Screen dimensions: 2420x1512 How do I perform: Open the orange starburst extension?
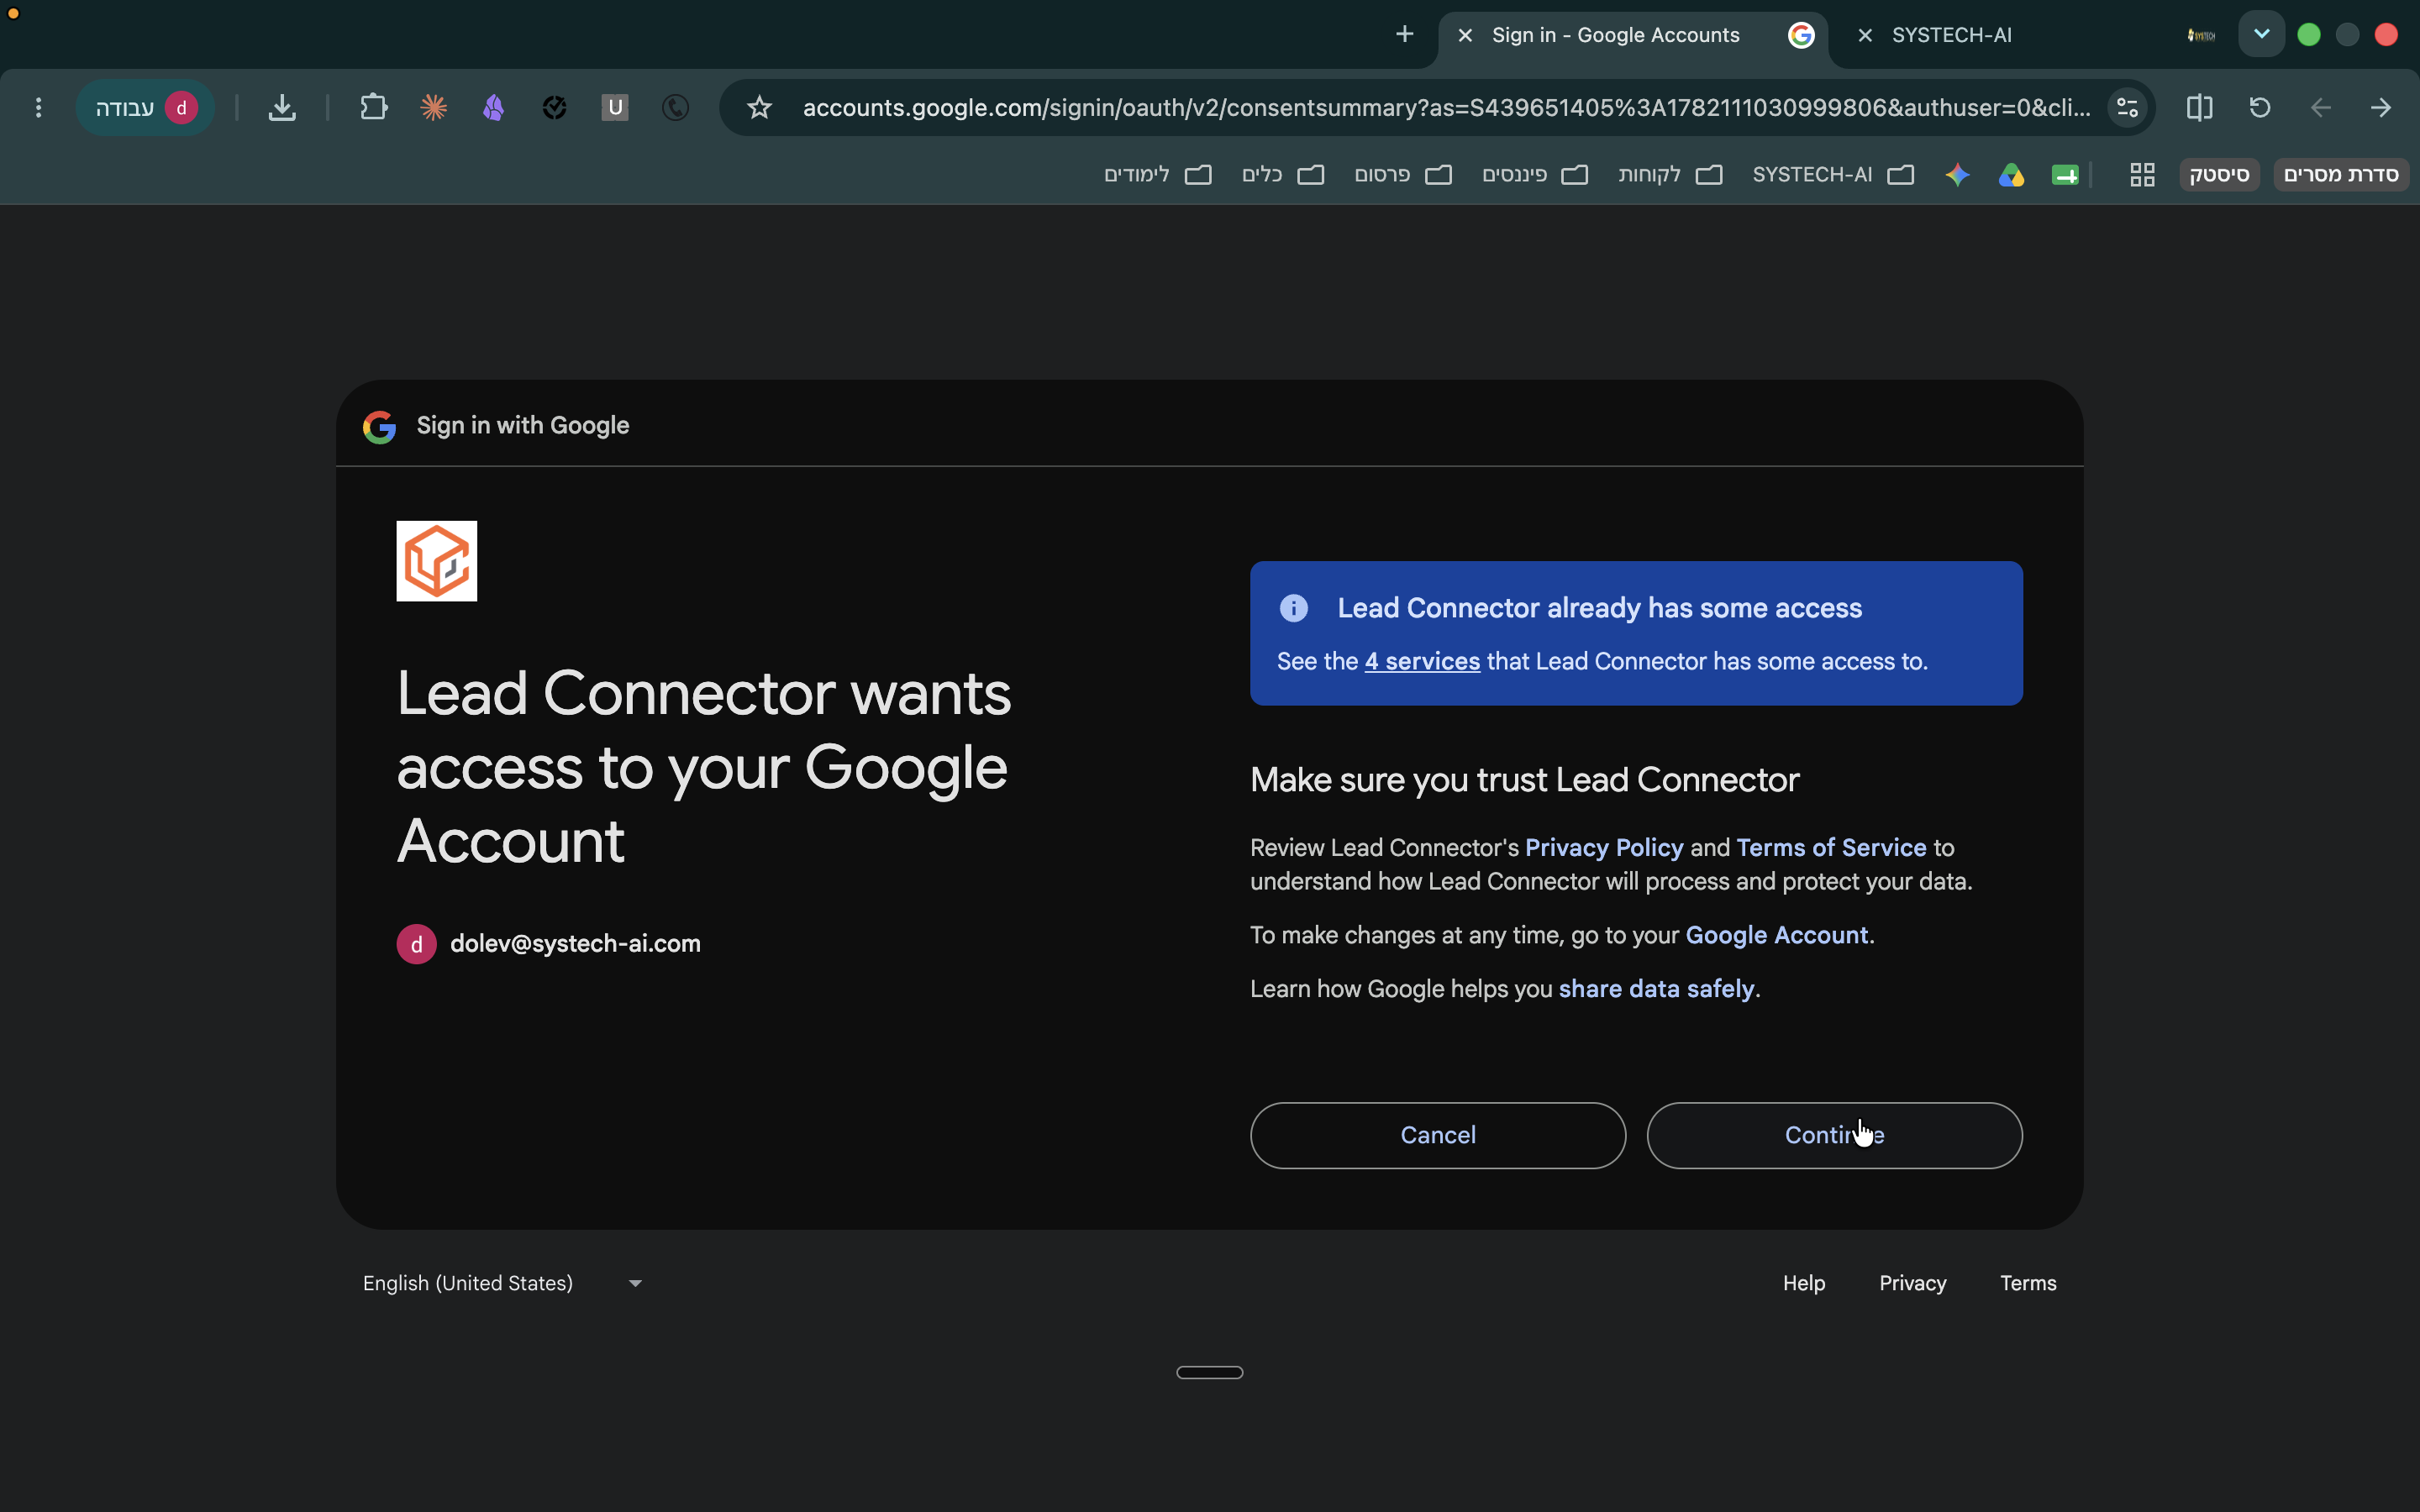click(433, 107)
